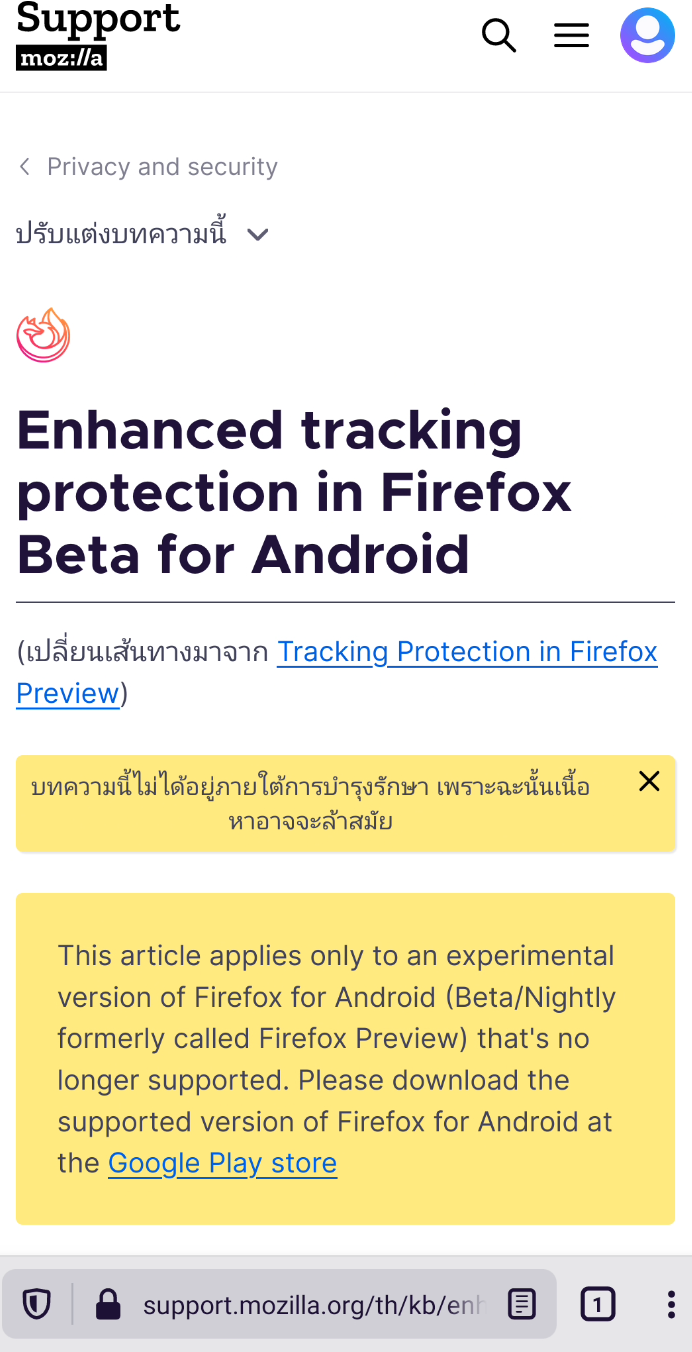Open the Support Mozilla home logo
Screen dimensions: 692x1352
97,35
